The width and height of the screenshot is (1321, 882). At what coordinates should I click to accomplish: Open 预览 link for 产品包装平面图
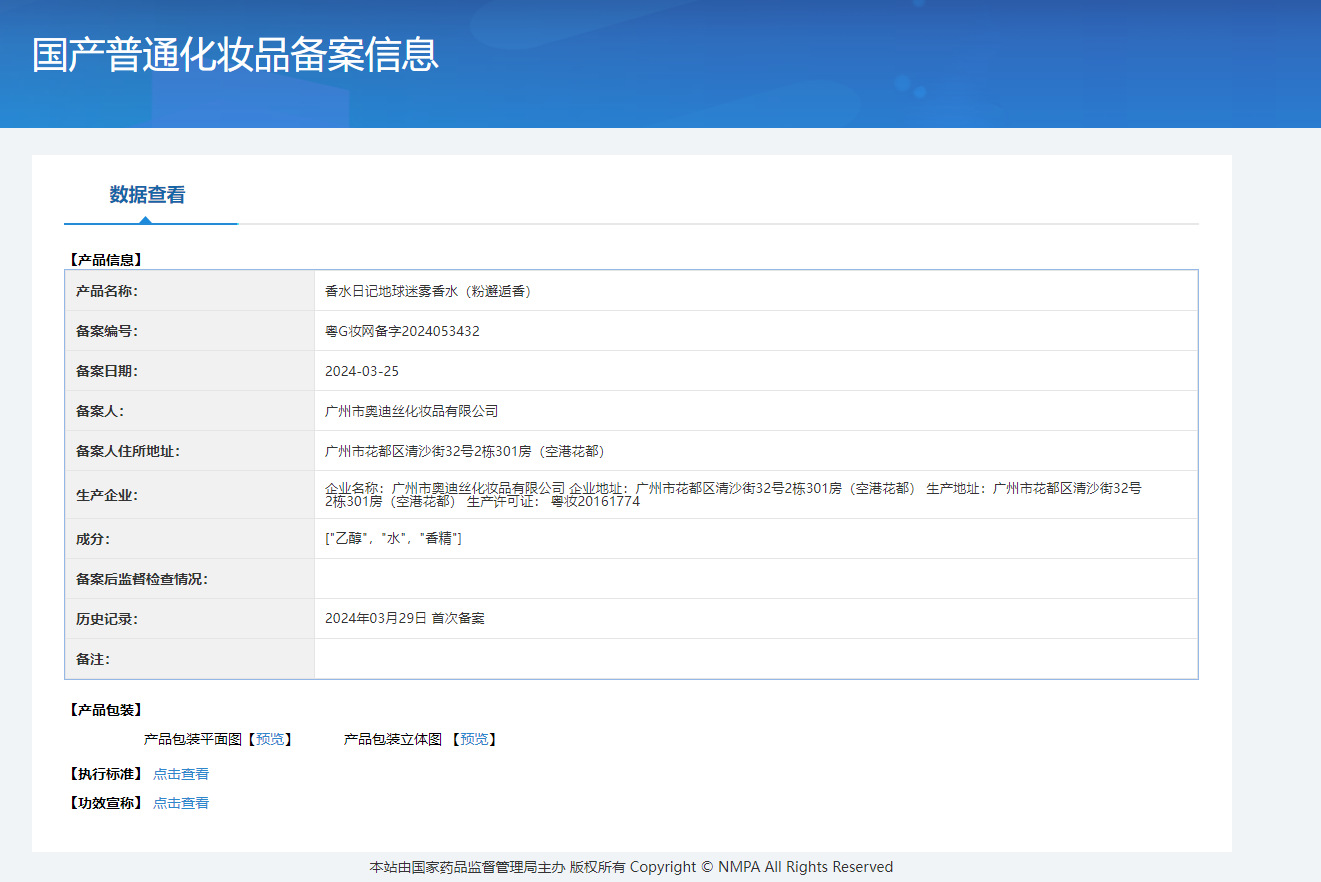pyautogui.click(x=270, y=739)
